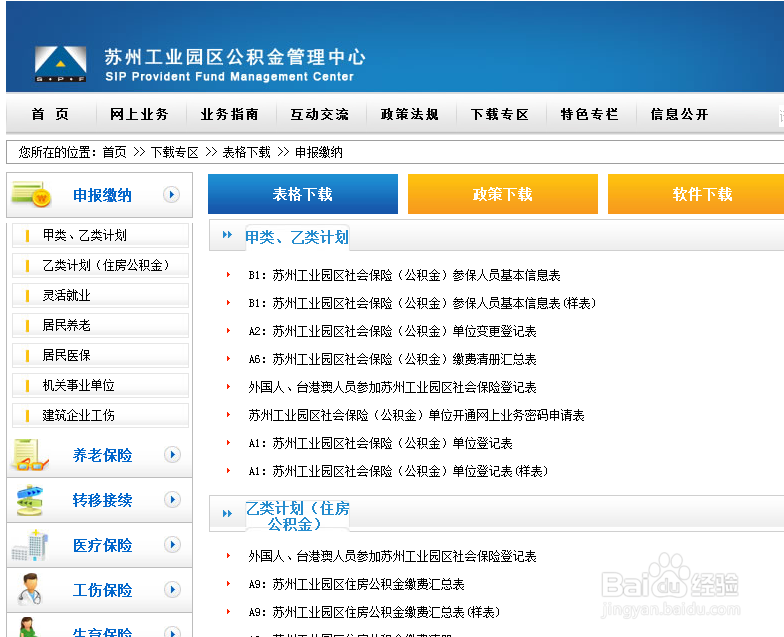
Task: Download B1 参保人员基本信息表(样表)
Action: (422, 303)
